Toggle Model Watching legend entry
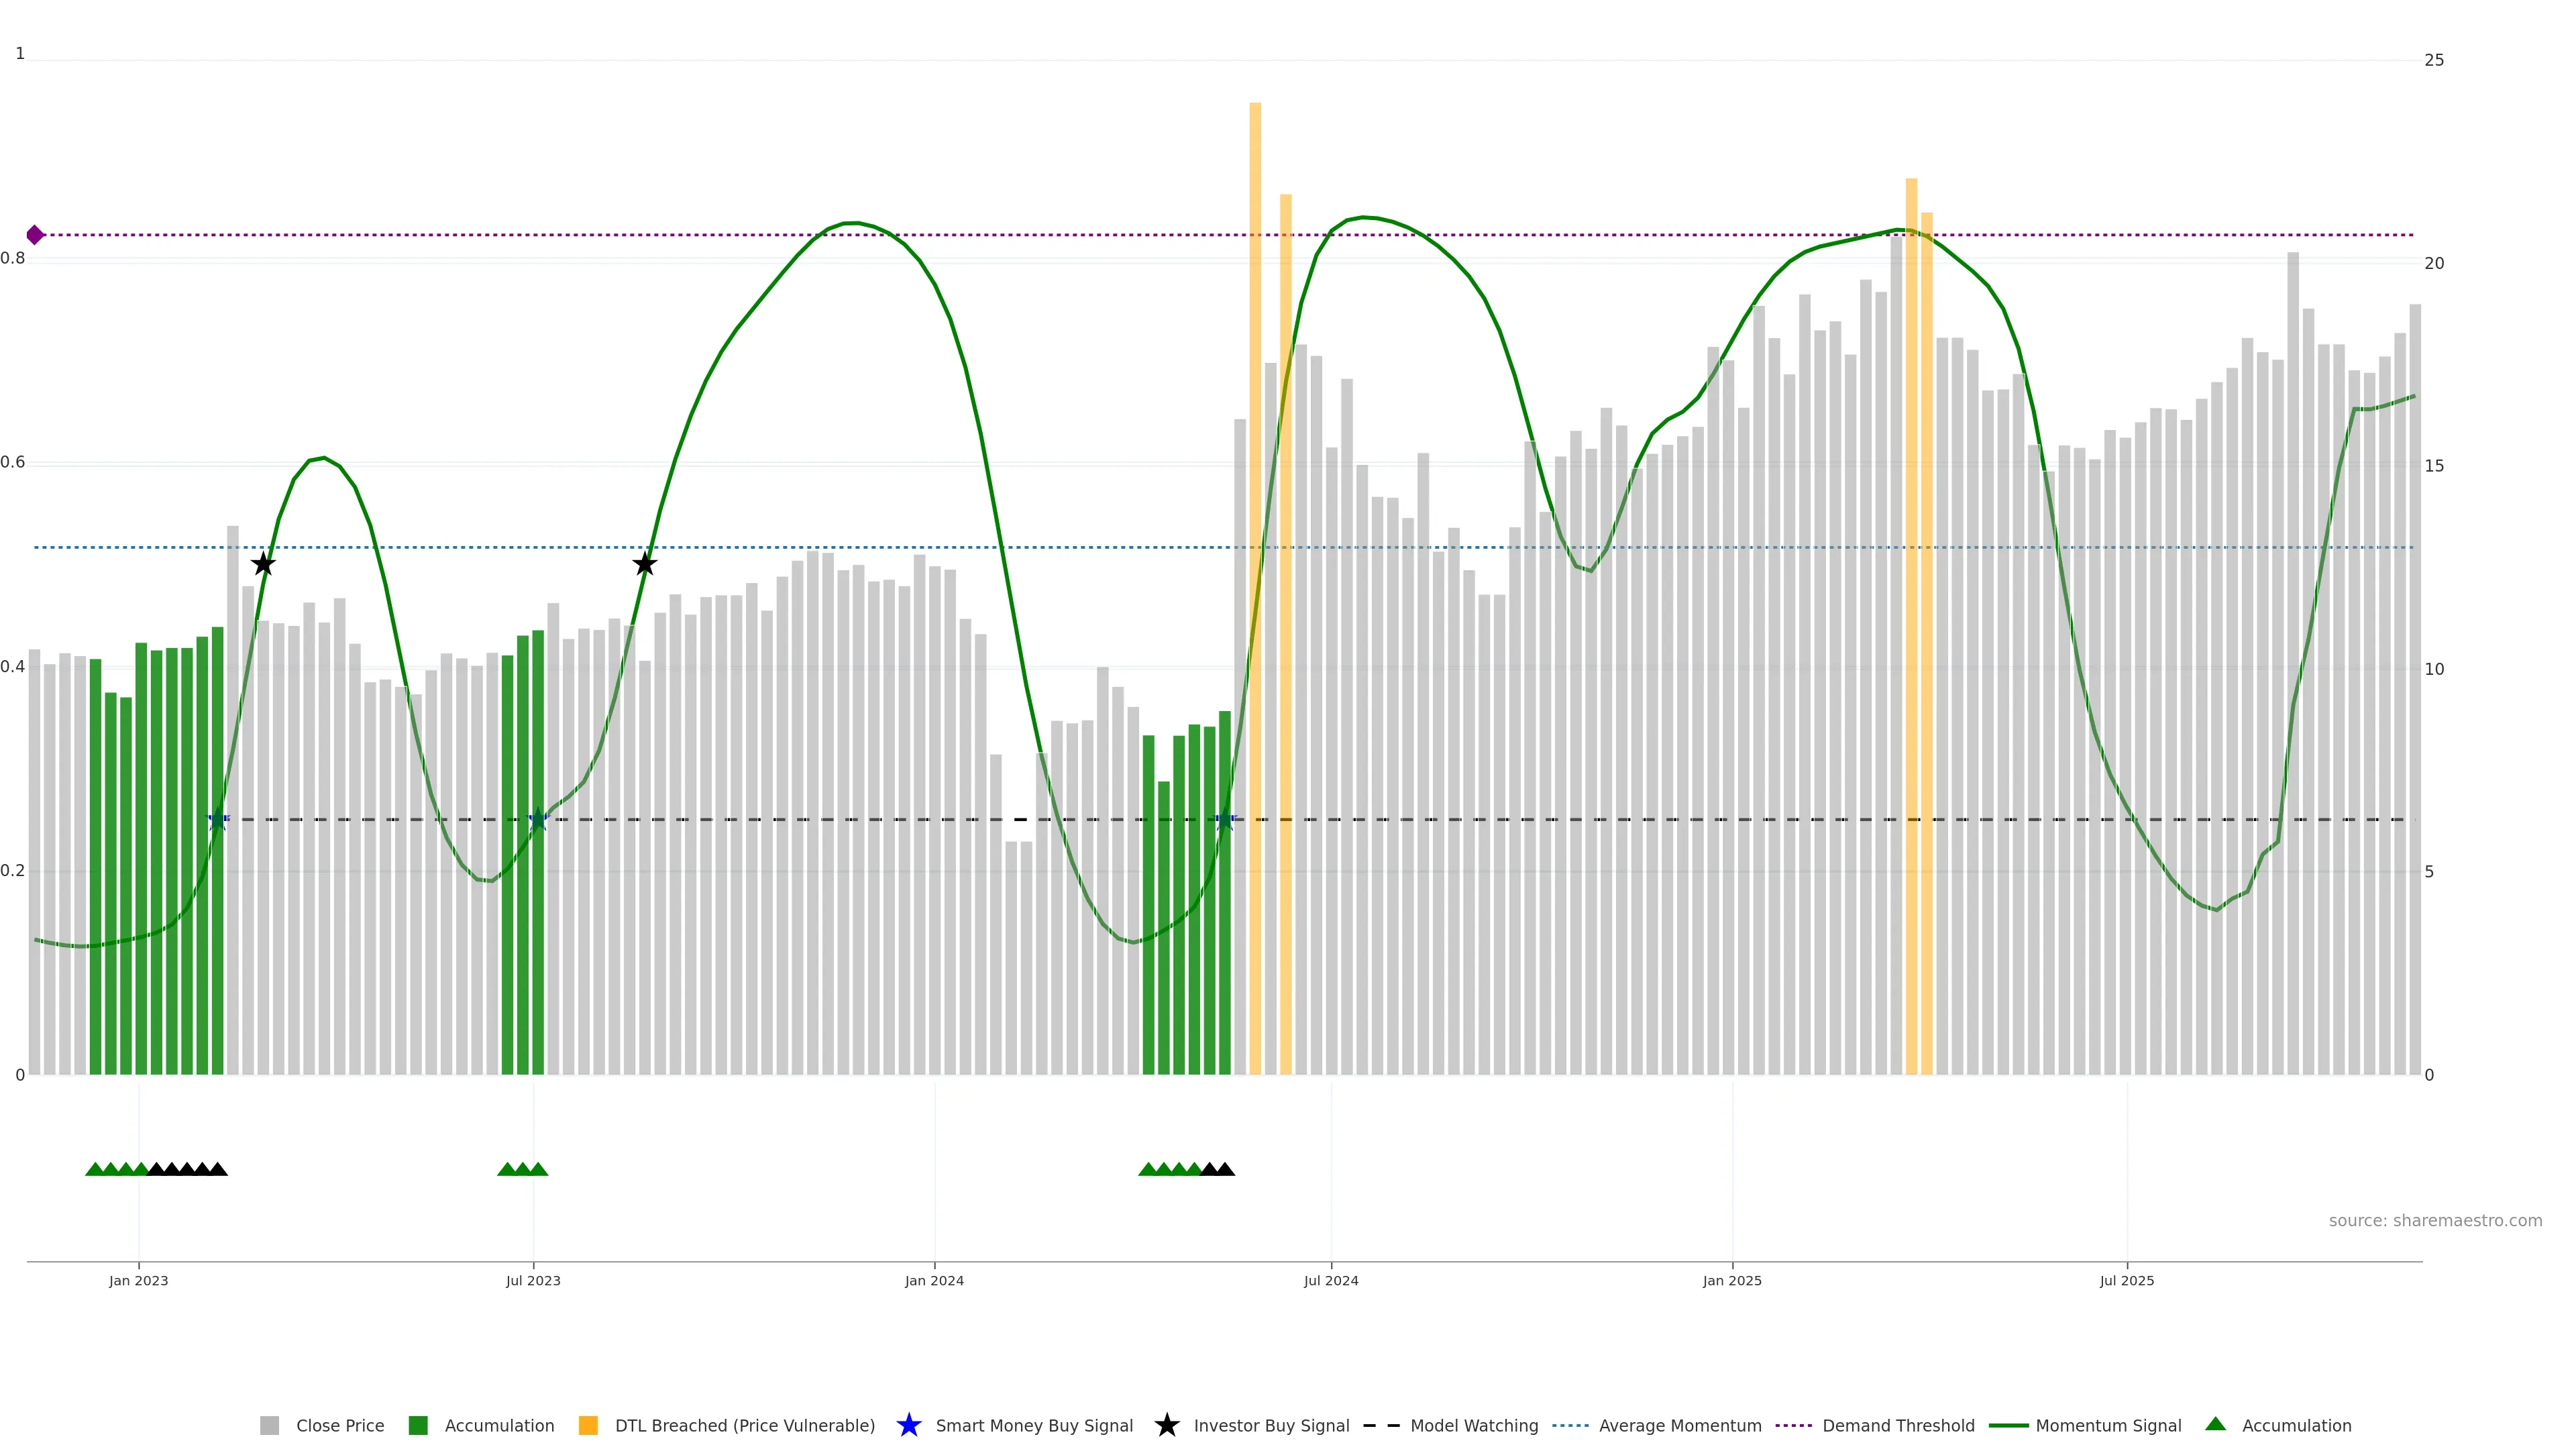Image resolution: width=2576 pixels, height=1449 pixels. pos(1473,1425)
